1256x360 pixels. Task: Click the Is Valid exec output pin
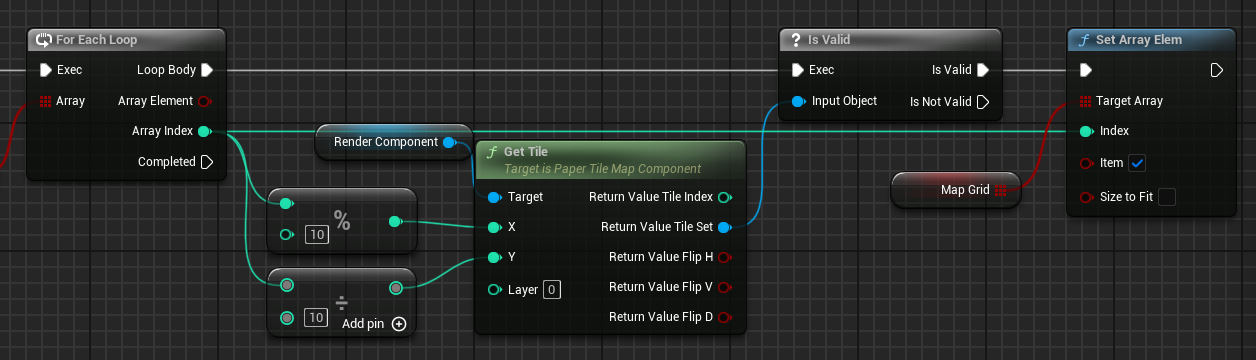(983, 70)
